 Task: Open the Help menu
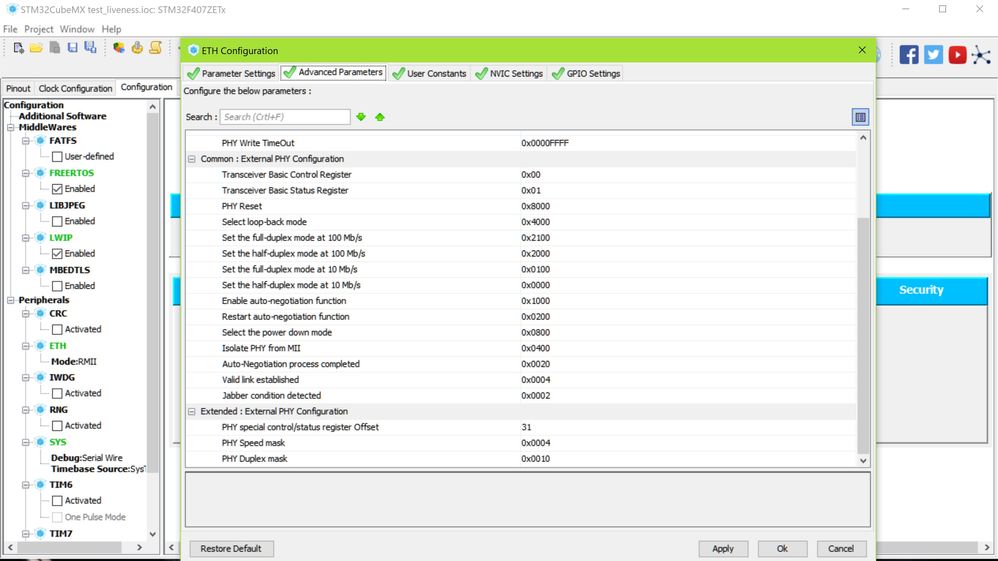click(x=111, y=29)
